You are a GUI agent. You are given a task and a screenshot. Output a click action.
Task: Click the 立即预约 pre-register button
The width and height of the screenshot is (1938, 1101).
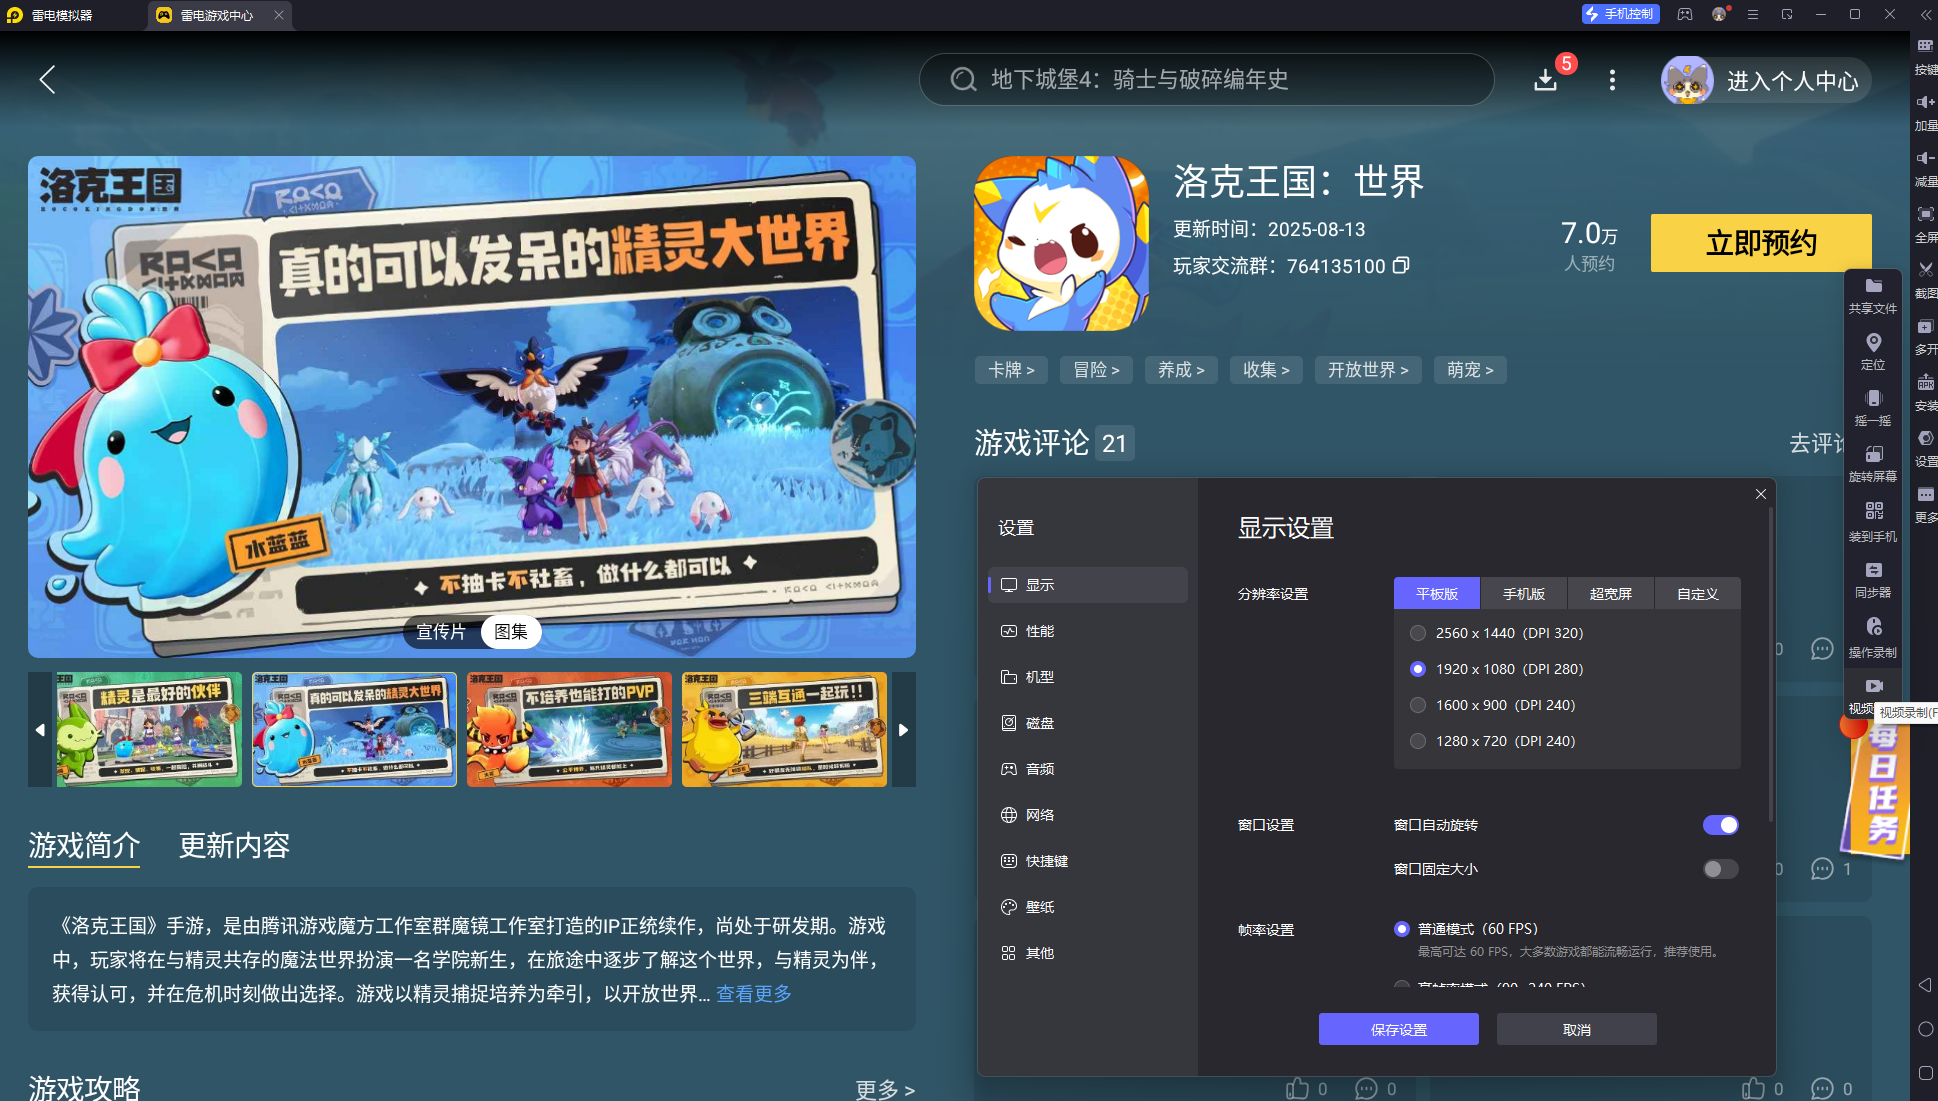pos(1760,243)
